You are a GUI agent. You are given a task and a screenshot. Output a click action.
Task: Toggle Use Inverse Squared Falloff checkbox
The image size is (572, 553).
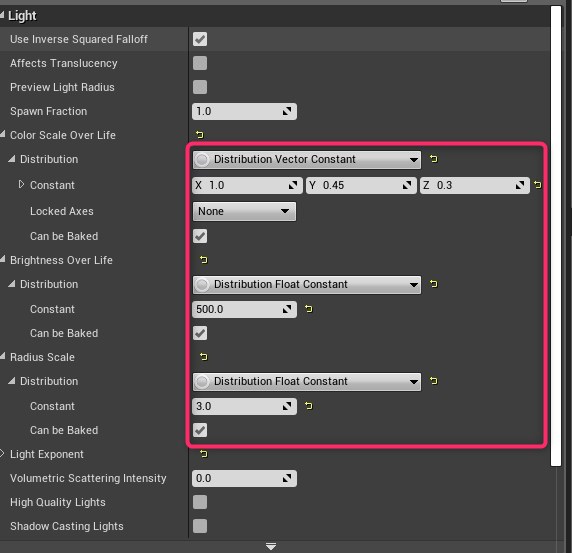[x=200, y=39]
